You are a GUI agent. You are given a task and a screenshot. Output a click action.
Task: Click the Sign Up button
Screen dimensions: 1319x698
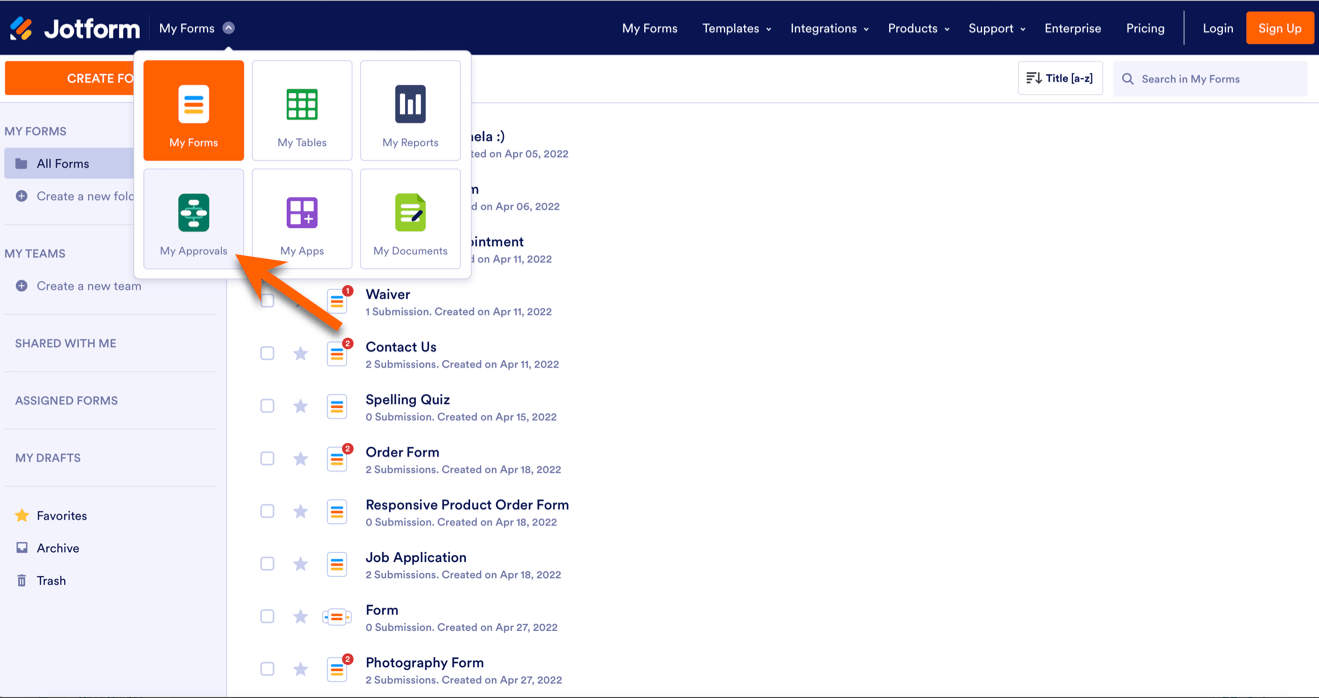[1280, 28]
